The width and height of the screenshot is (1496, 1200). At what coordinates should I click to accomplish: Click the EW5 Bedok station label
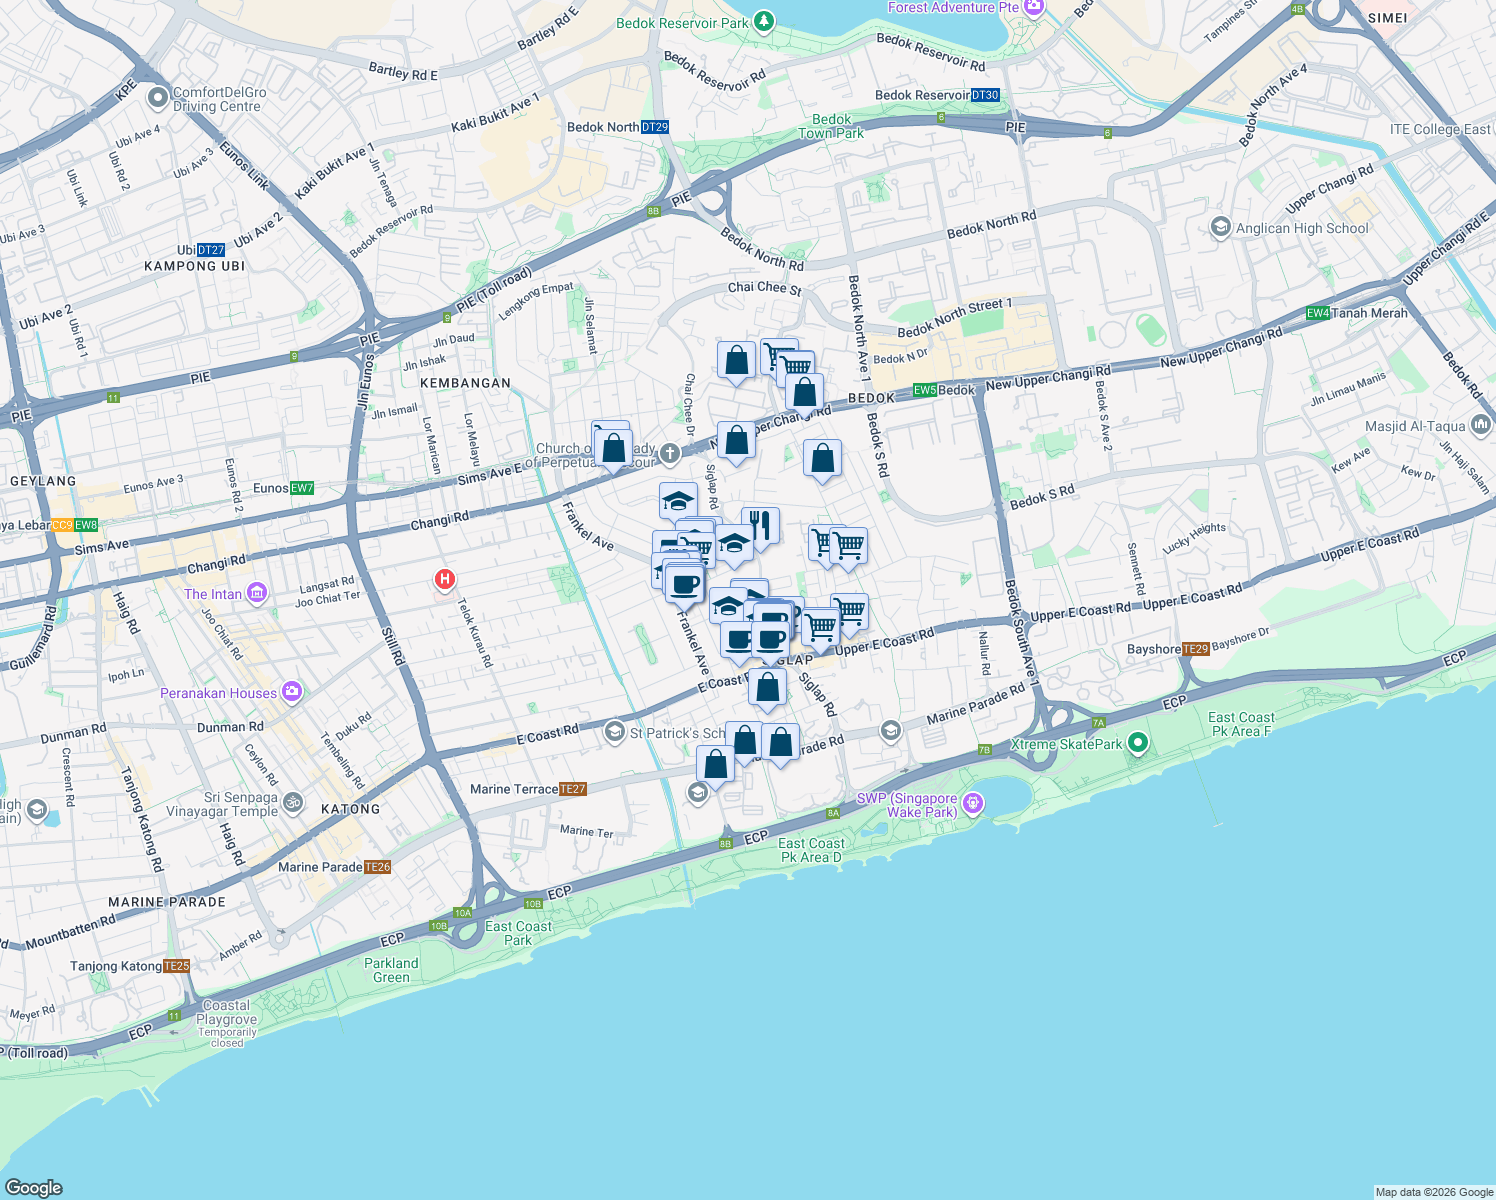pyautogui.click(x=943, y=390)
